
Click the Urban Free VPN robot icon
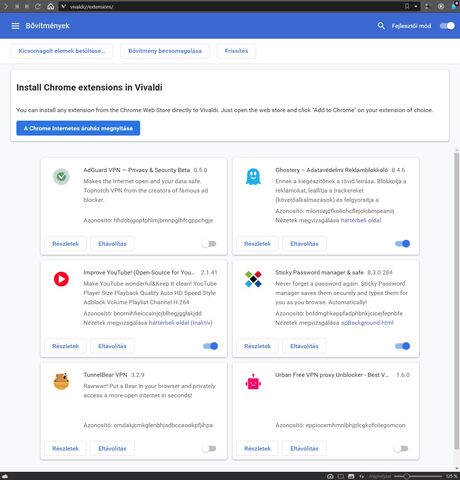[x=253, y=382]
